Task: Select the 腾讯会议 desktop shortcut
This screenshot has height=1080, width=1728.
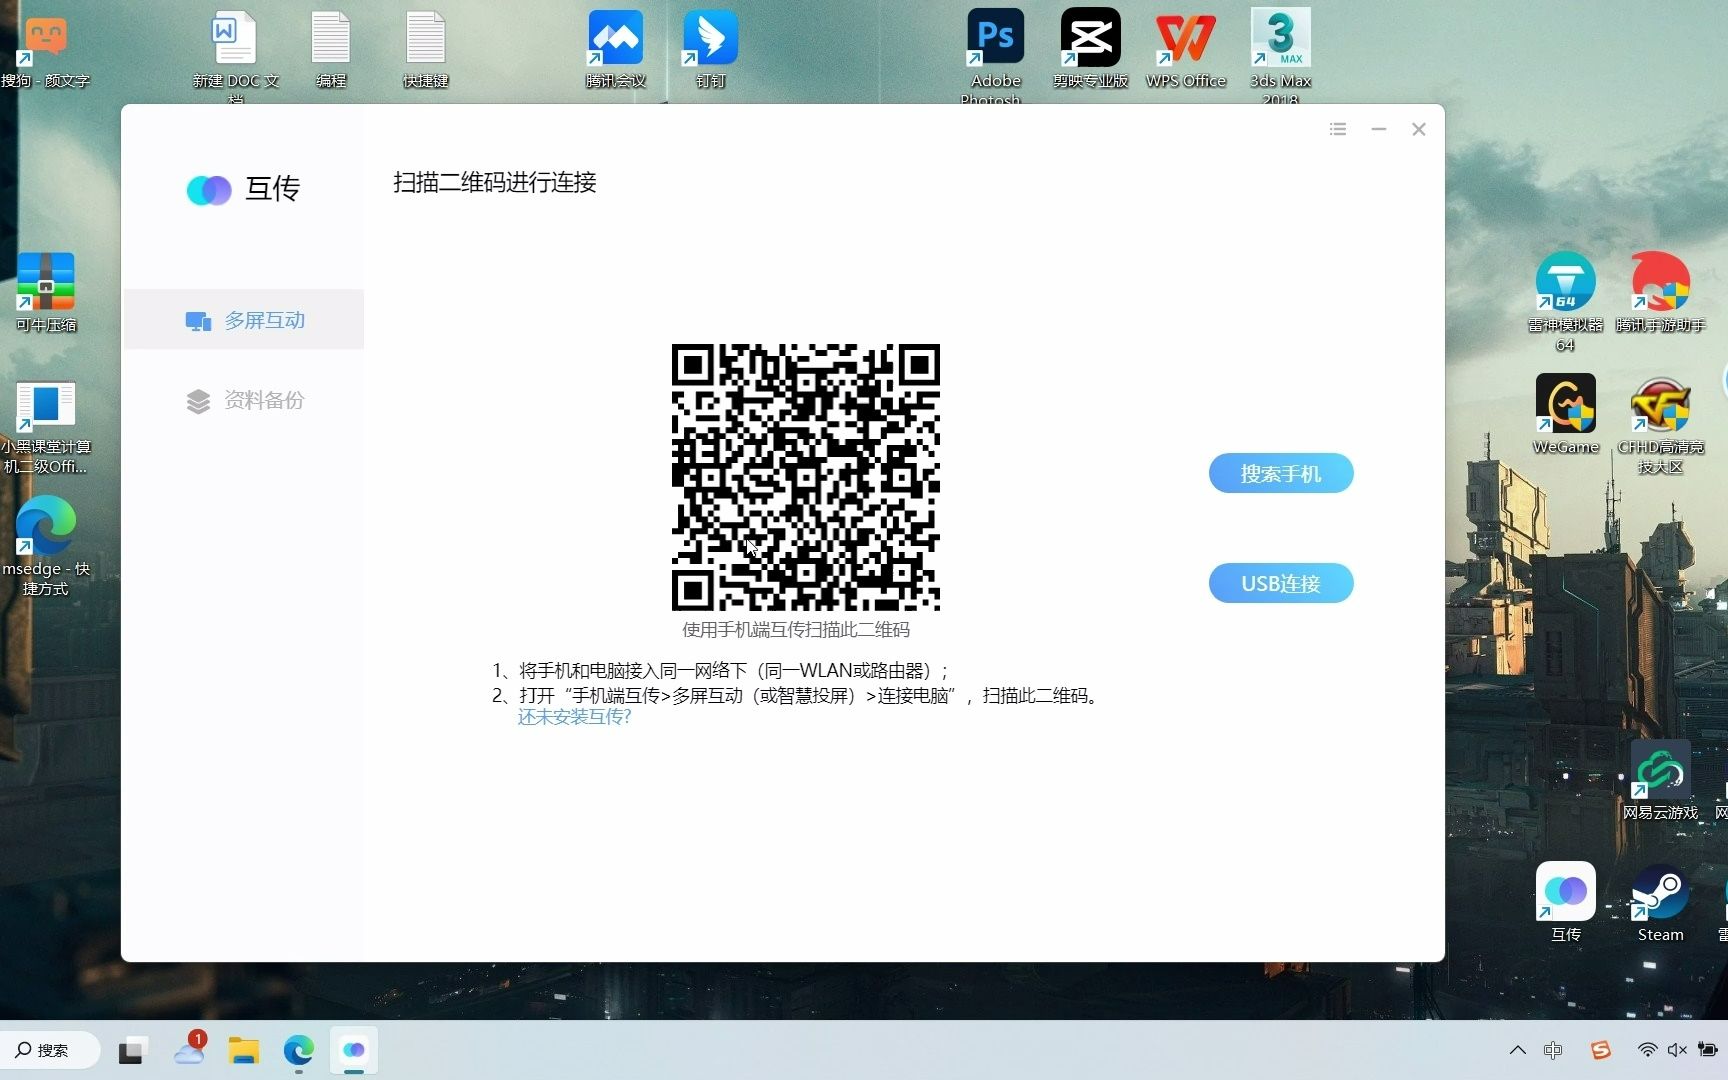Action: (x=615, y=50)
